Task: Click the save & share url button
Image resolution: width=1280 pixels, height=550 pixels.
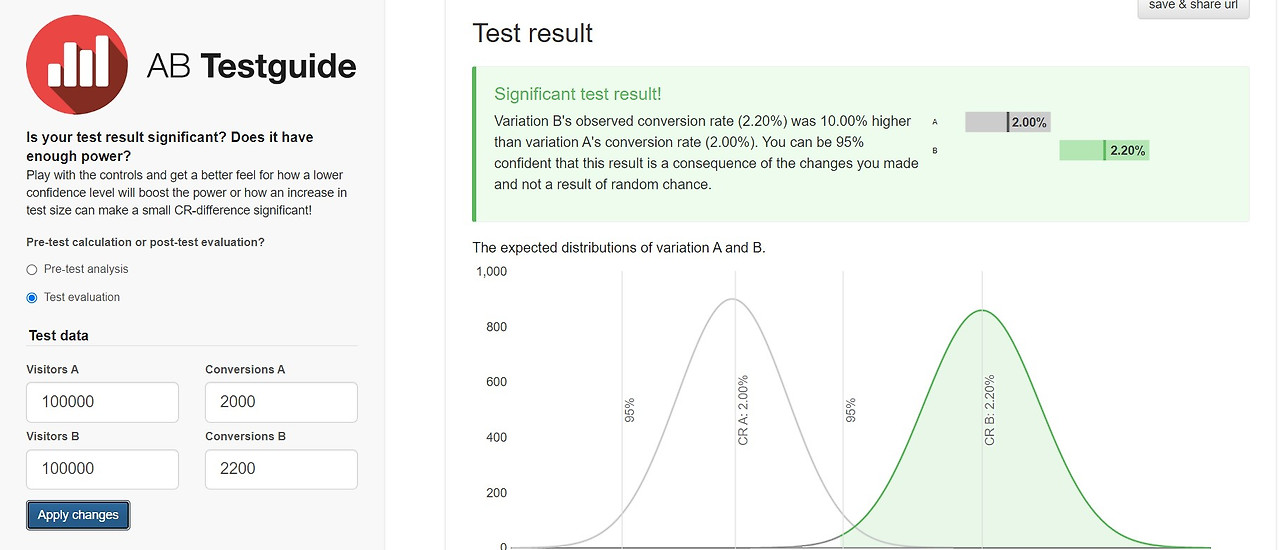Action: click(x=1193, y=8)
